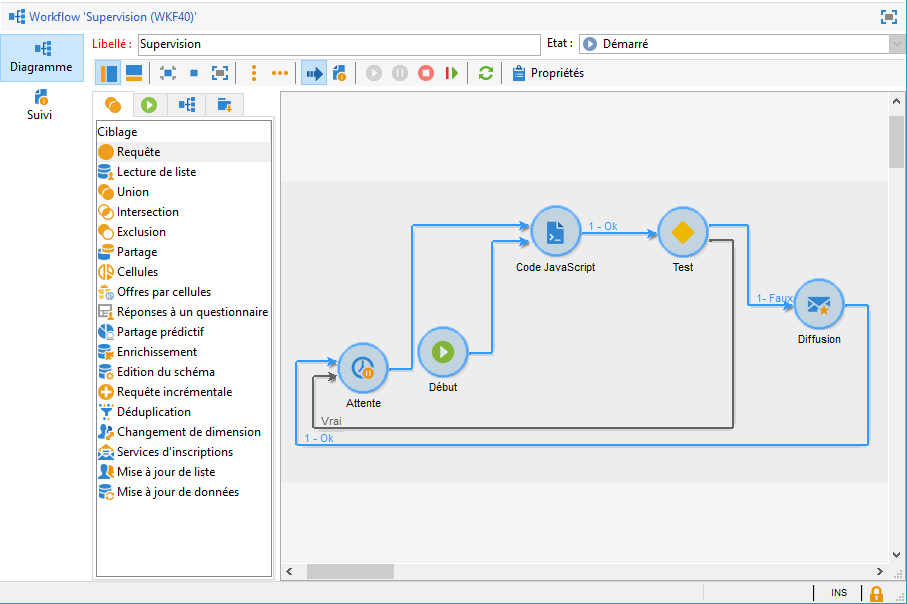
Task: Toggle the blue arrow progression display button
Action: coord(314,73)
